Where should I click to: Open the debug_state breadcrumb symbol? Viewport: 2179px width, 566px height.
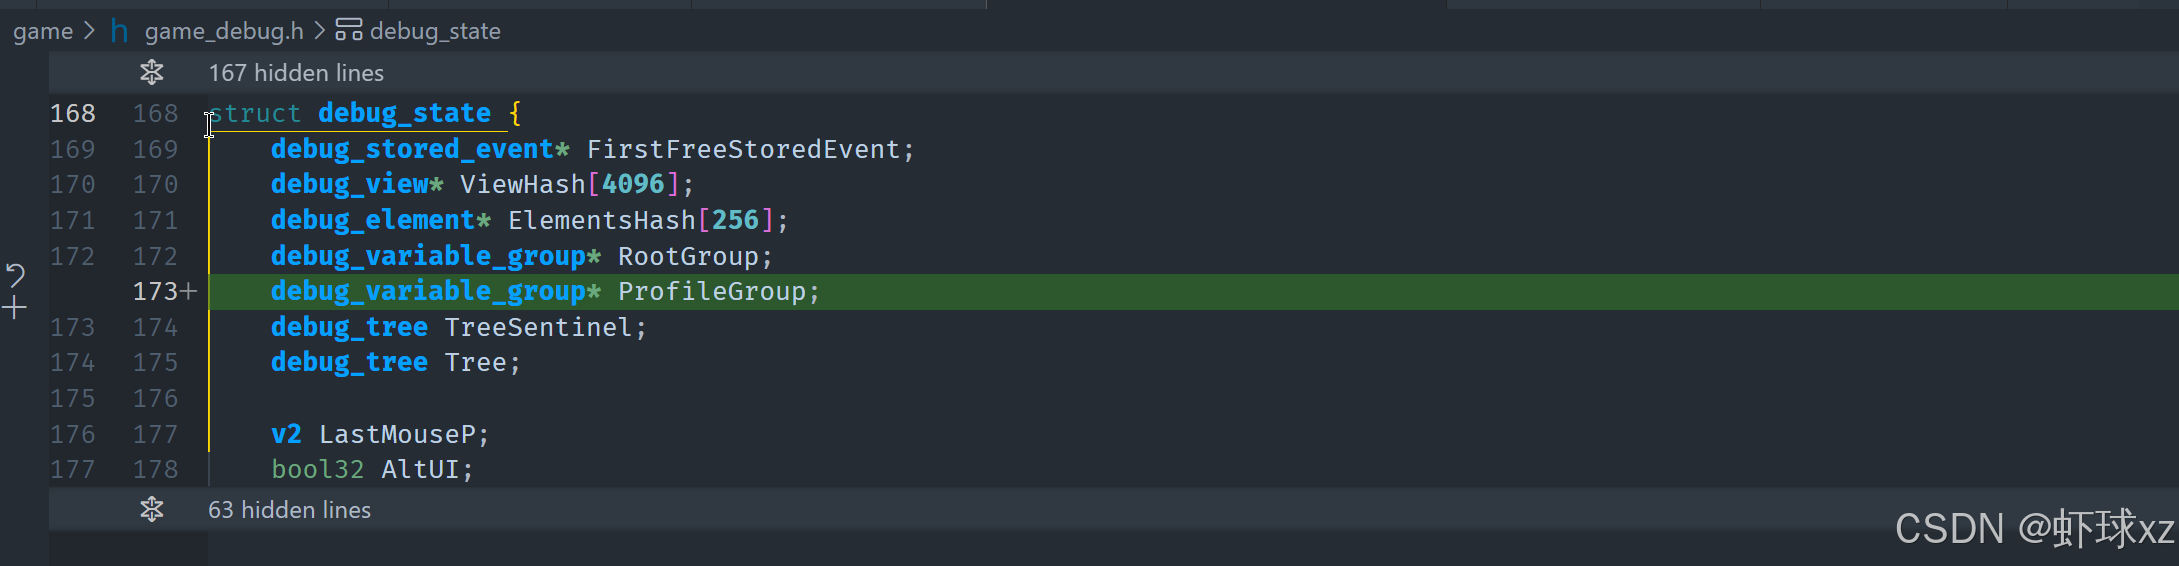(x=435, y=31)
